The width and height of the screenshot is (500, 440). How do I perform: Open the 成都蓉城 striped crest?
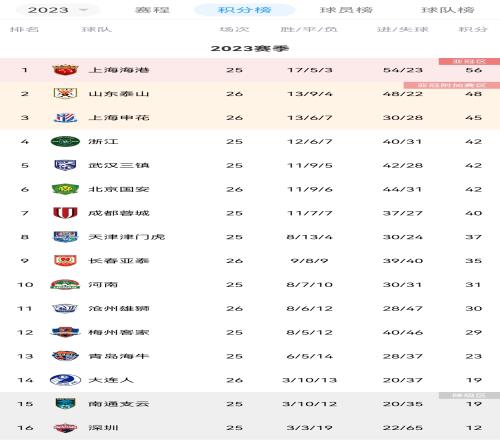(x=65, y=213)
